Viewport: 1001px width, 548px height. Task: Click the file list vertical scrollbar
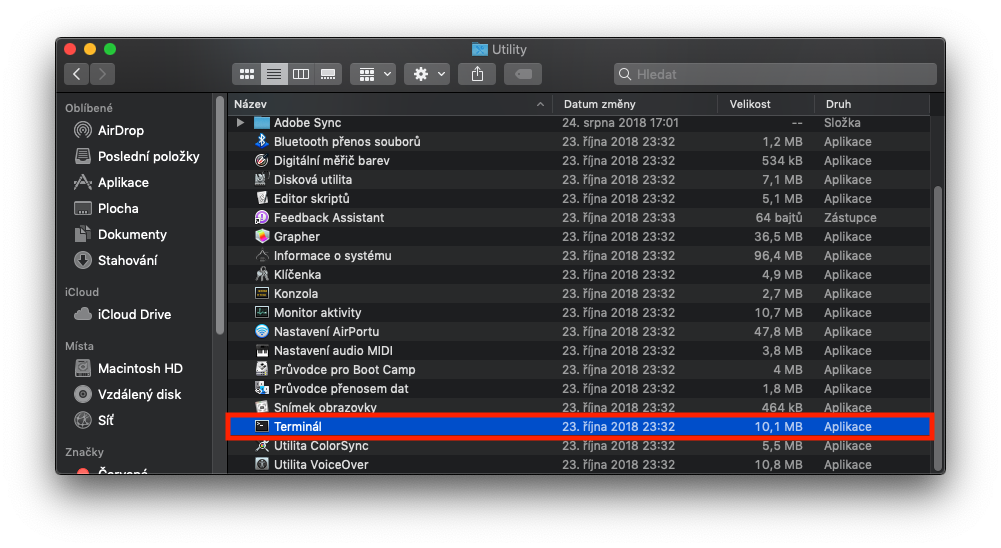coord(937,327)
